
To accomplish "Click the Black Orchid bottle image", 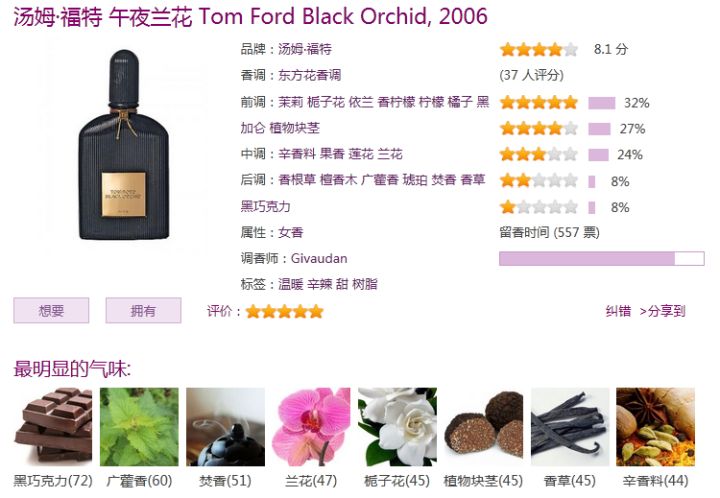I will click(124, 145).
